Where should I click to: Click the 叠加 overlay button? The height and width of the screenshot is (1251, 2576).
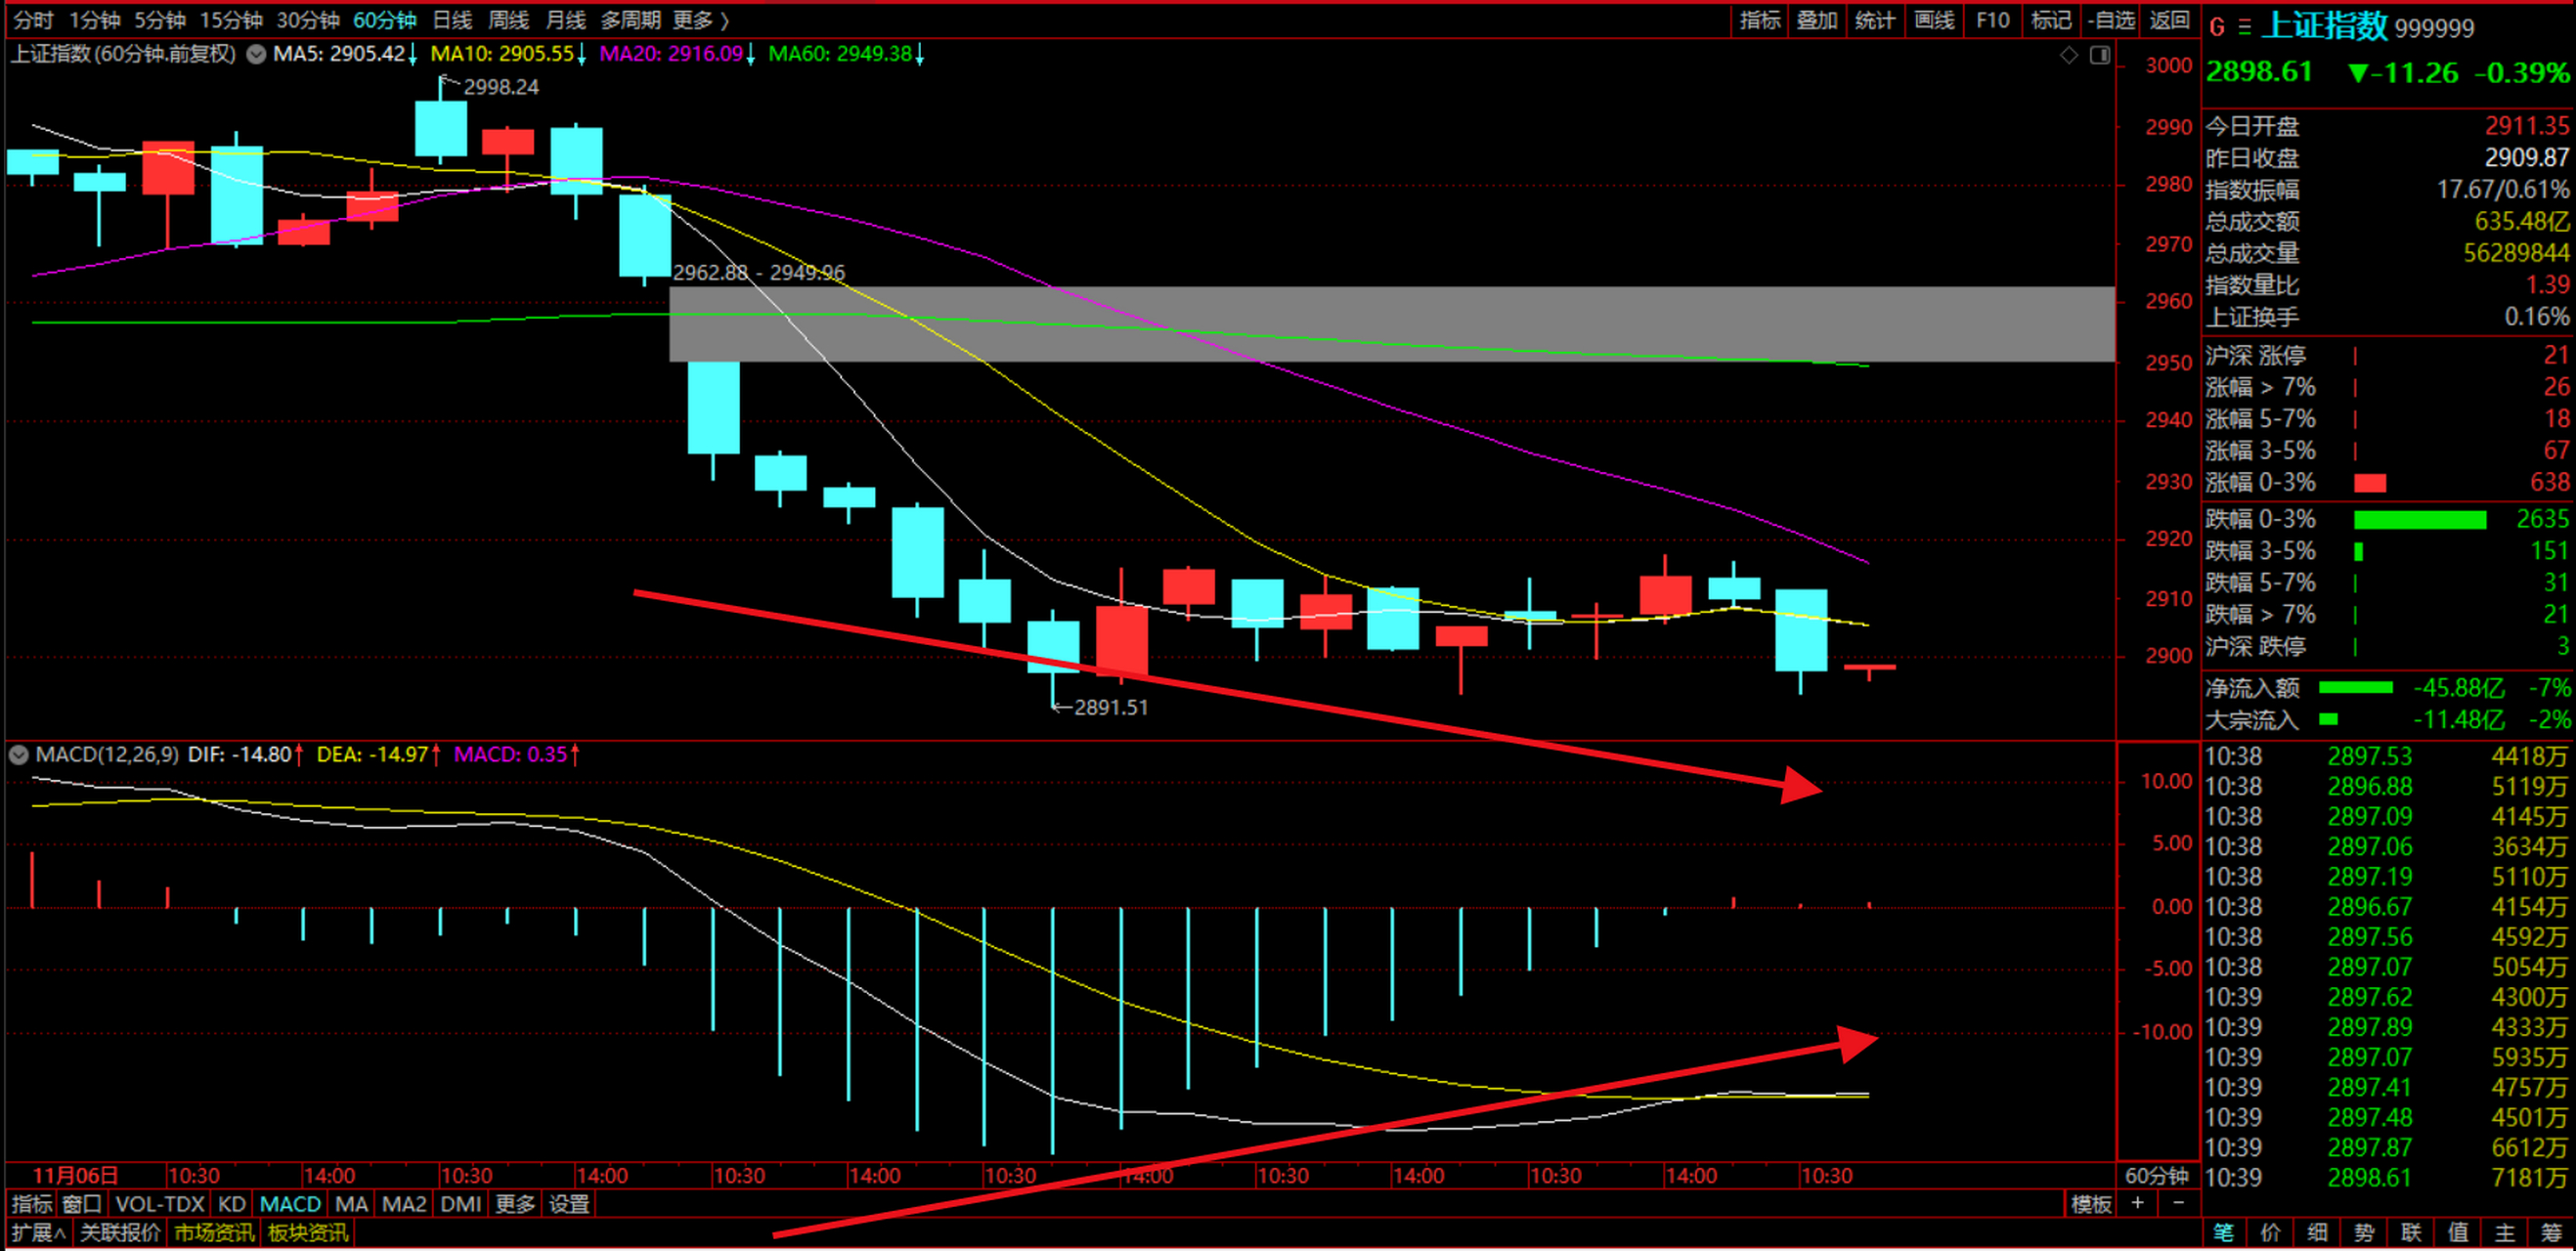(x=1817, y=20)
